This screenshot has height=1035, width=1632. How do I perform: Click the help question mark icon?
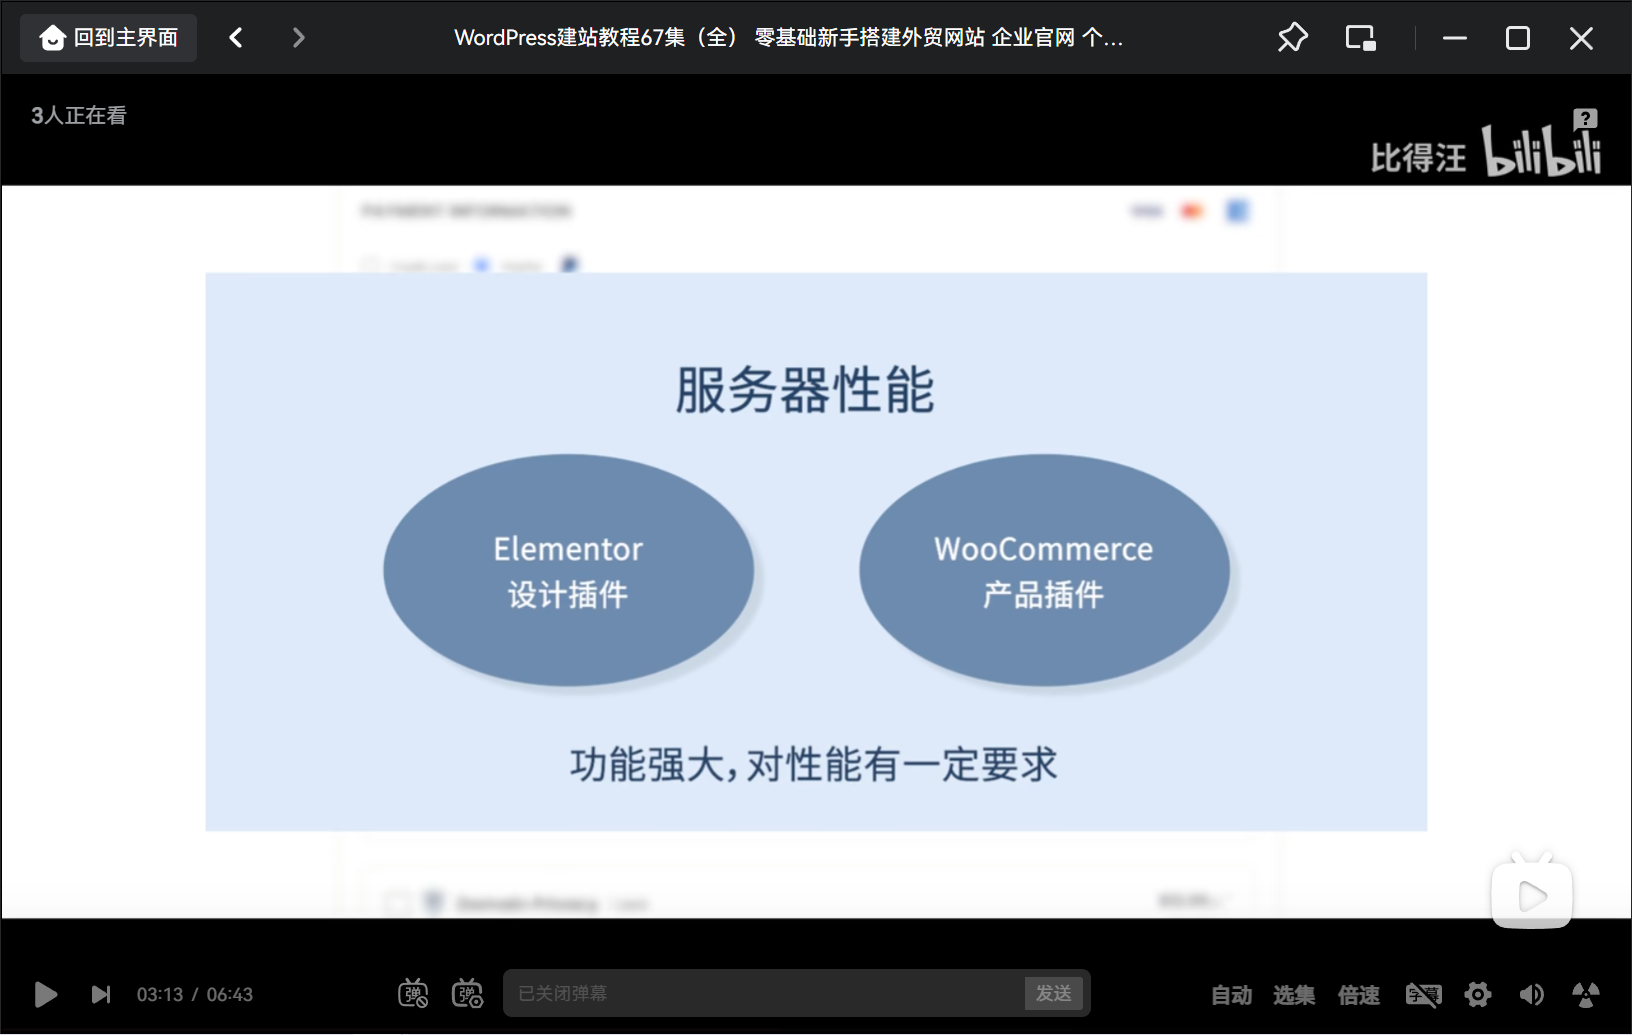pyautogui.click(x=1585, y=119)
